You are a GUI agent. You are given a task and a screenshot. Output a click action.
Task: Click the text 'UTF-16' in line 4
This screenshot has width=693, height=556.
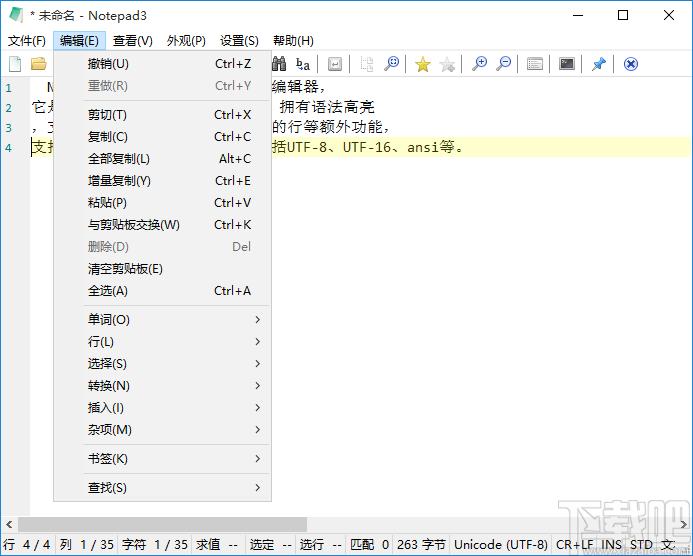click(367, 147)
